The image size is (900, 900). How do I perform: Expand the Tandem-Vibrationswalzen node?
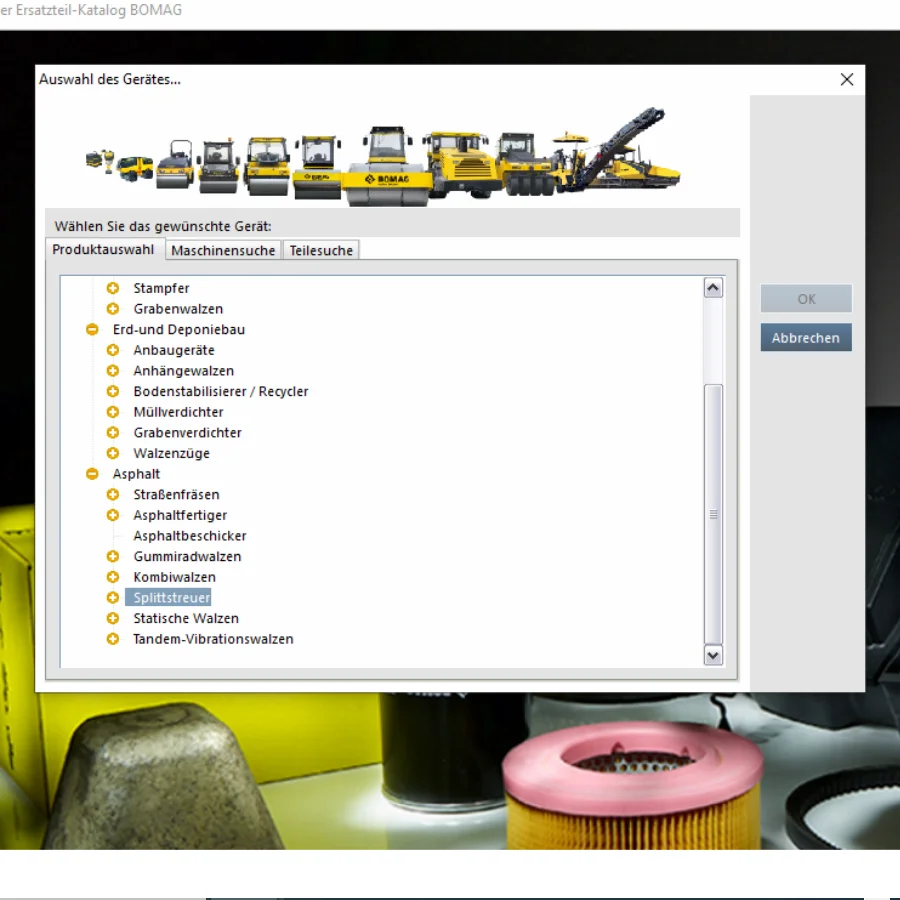point(113,639)
